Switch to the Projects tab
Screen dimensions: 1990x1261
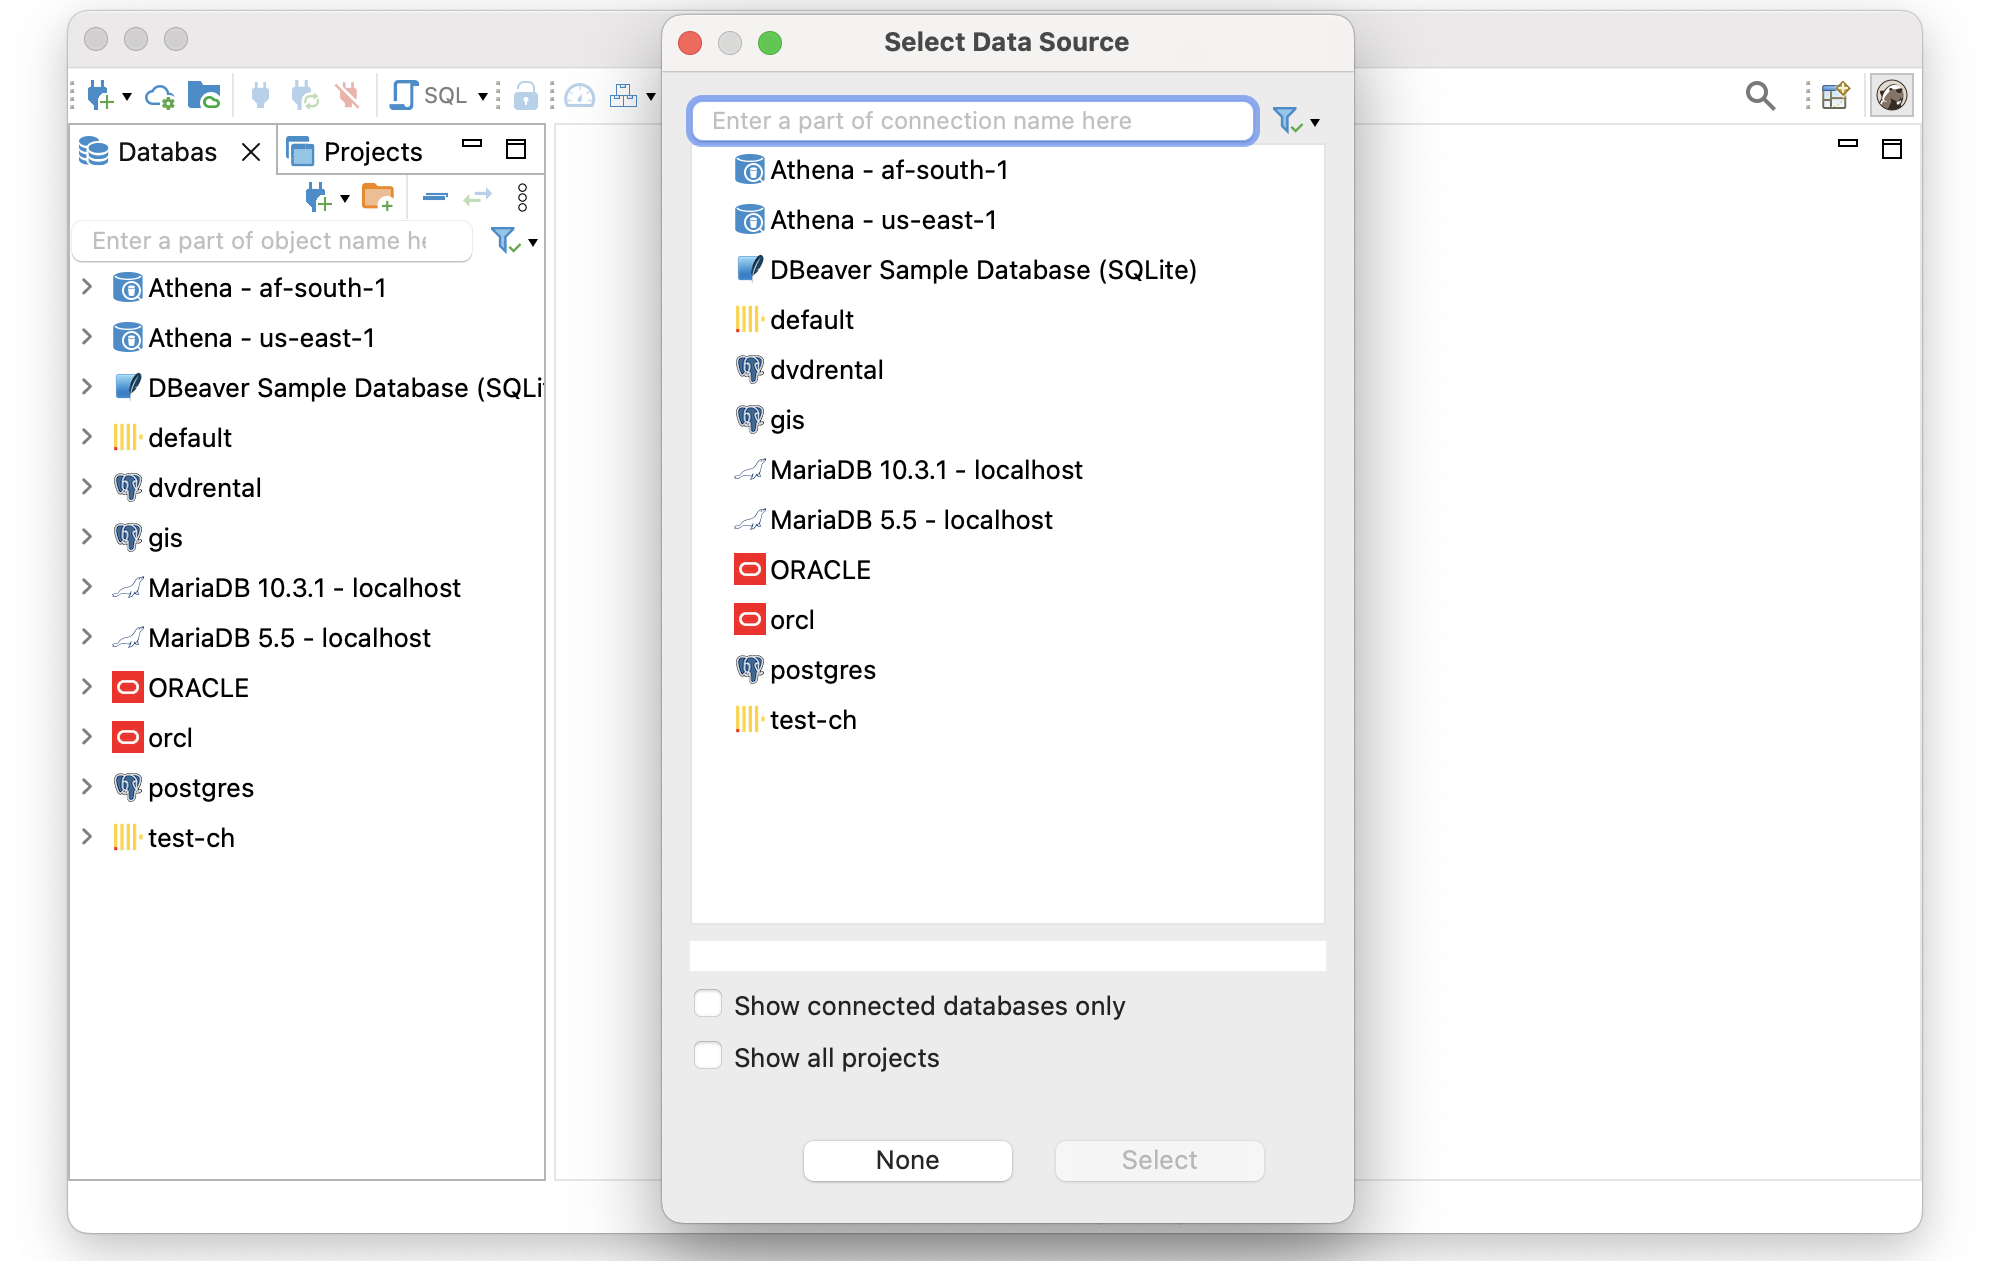pyautogui.click(x=371, y=151)
